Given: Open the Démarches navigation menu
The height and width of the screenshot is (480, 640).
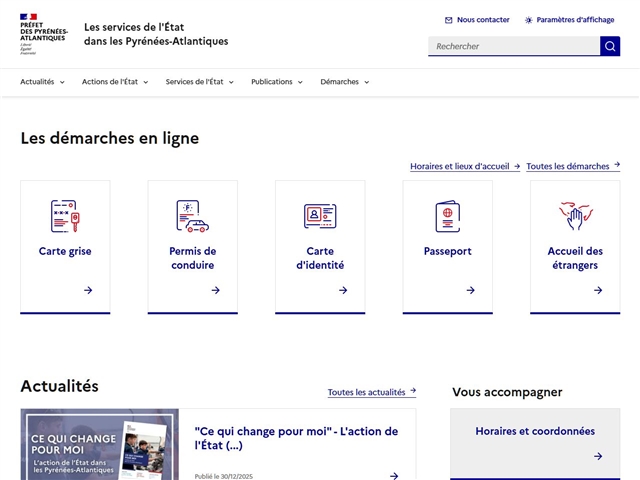Looking at the screenshot, I should [x=345, y=82].
